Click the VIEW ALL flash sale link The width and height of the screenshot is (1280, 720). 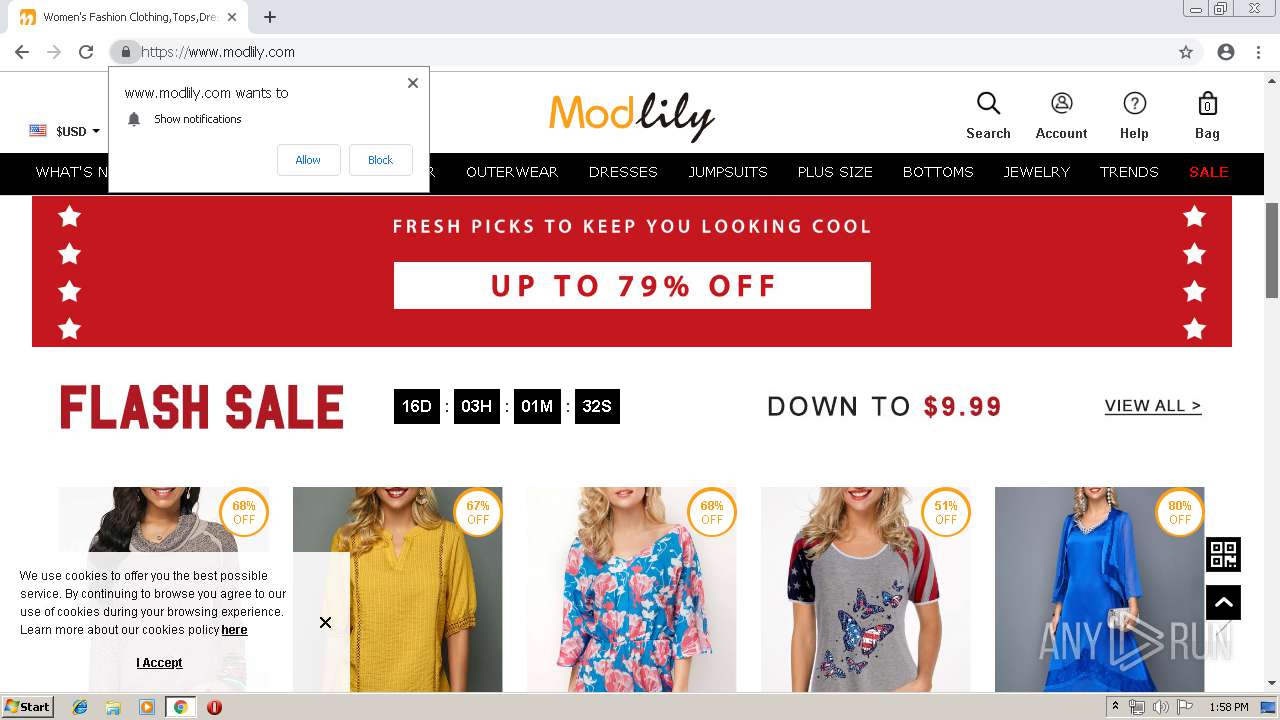click(1152, 406)
